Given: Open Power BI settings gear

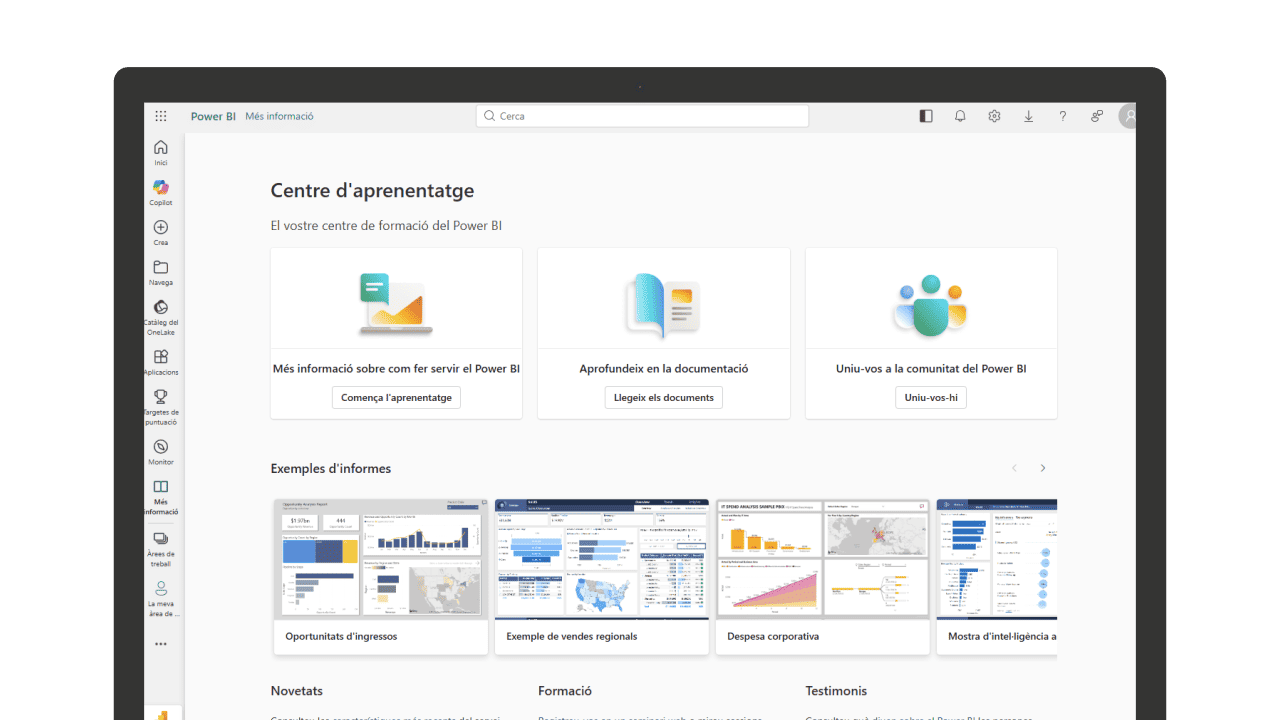Looking at the screenshot, I should 994,115.
